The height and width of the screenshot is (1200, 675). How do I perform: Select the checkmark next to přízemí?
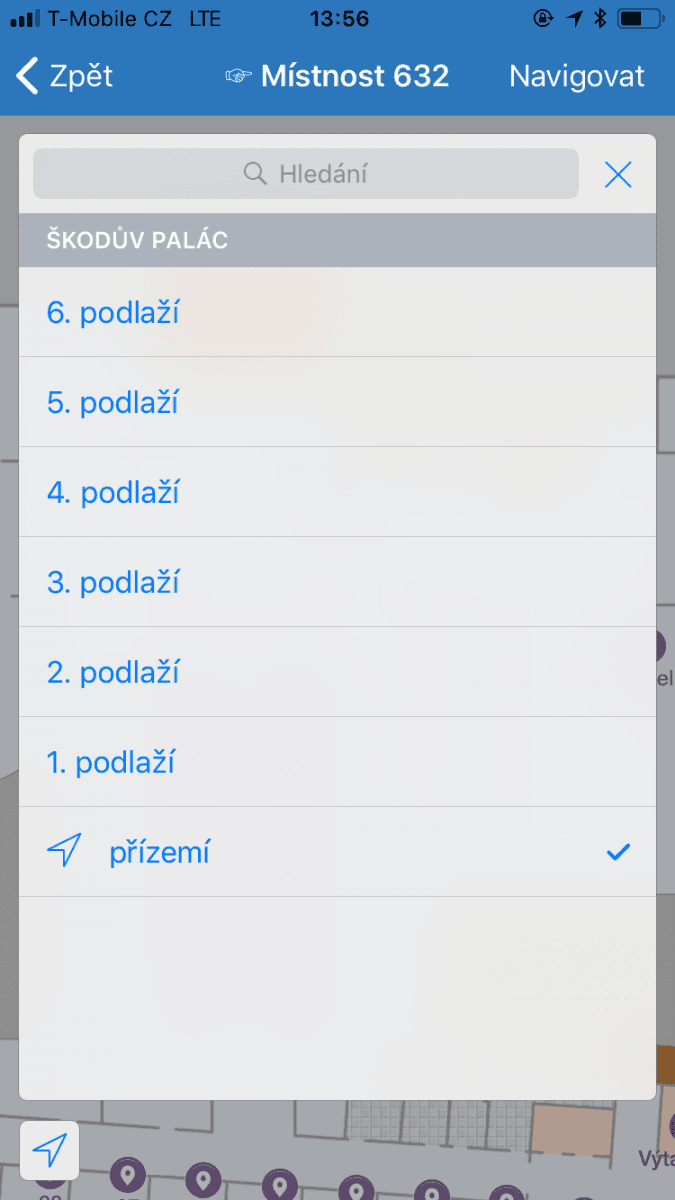pos(617,851)
